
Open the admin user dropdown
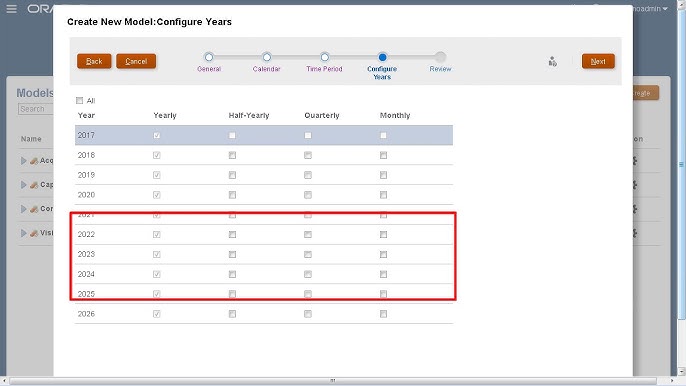click(651, 9)
